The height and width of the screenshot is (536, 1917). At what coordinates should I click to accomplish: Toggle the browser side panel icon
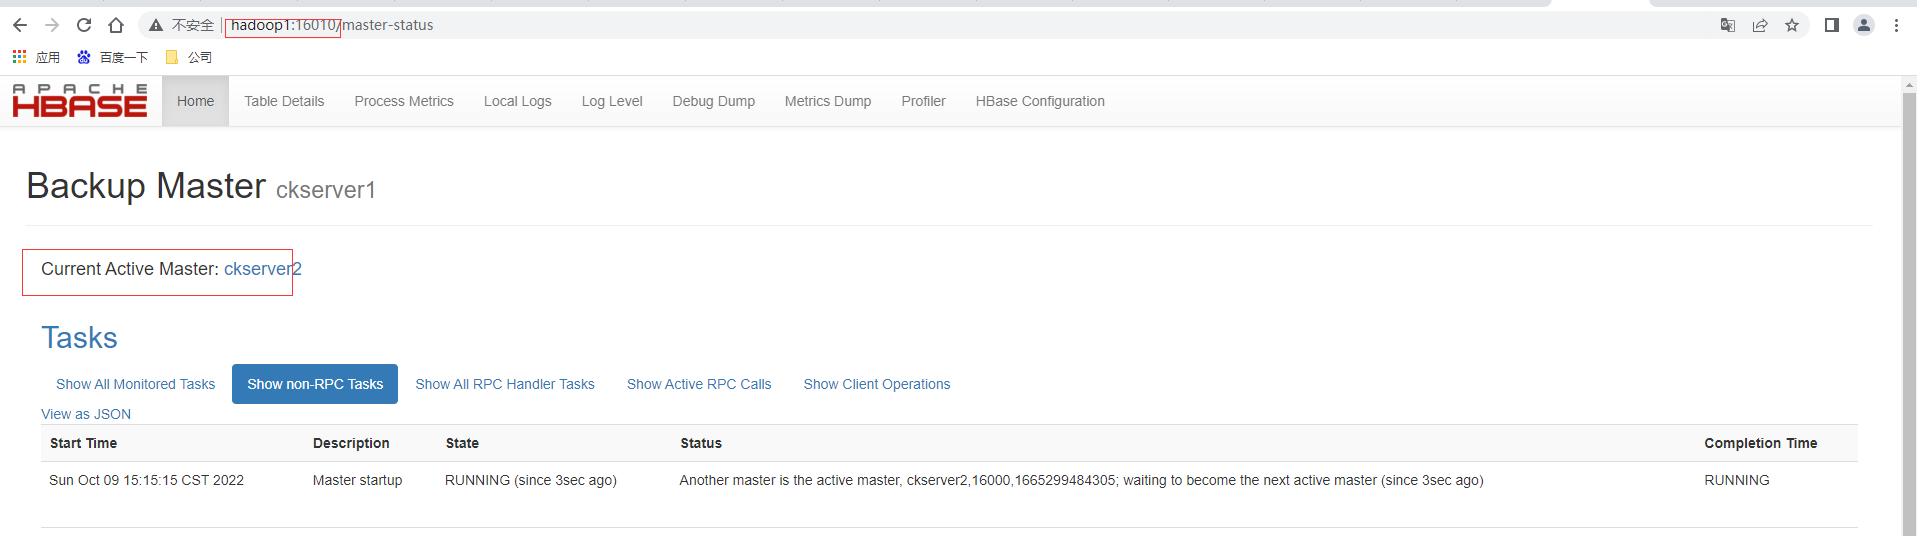click(x=1832, y=25)
